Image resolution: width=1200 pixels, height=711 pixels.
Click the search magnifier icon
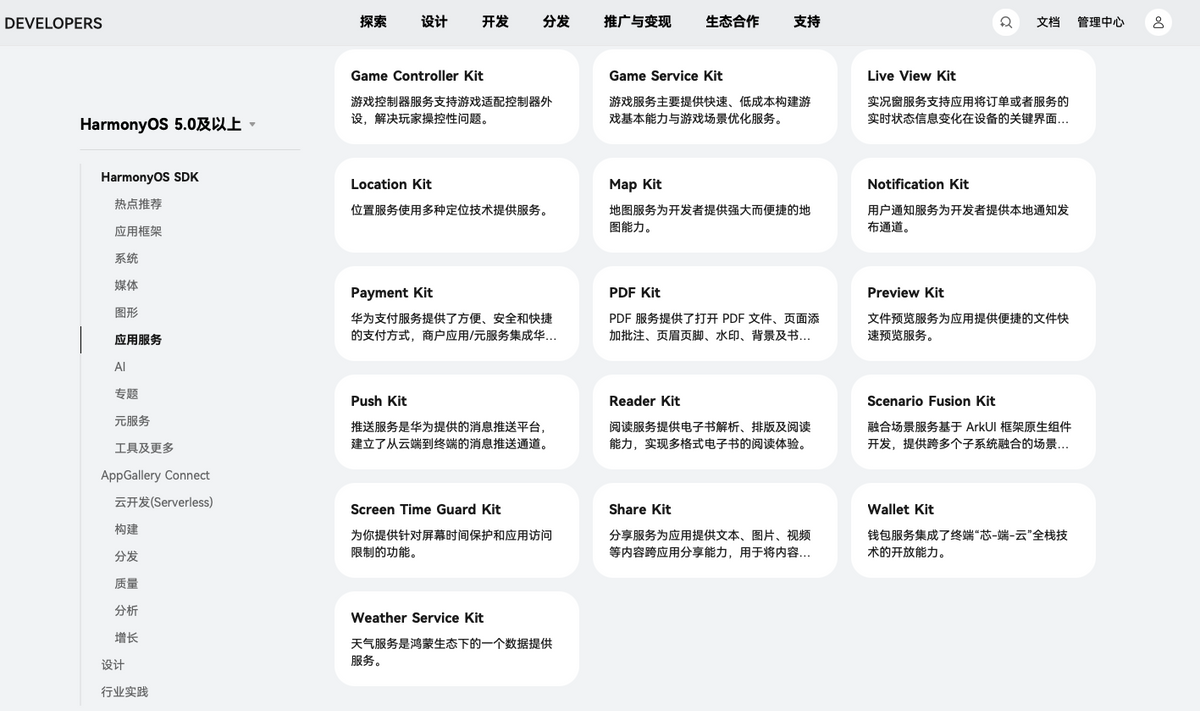[1006, 22]
